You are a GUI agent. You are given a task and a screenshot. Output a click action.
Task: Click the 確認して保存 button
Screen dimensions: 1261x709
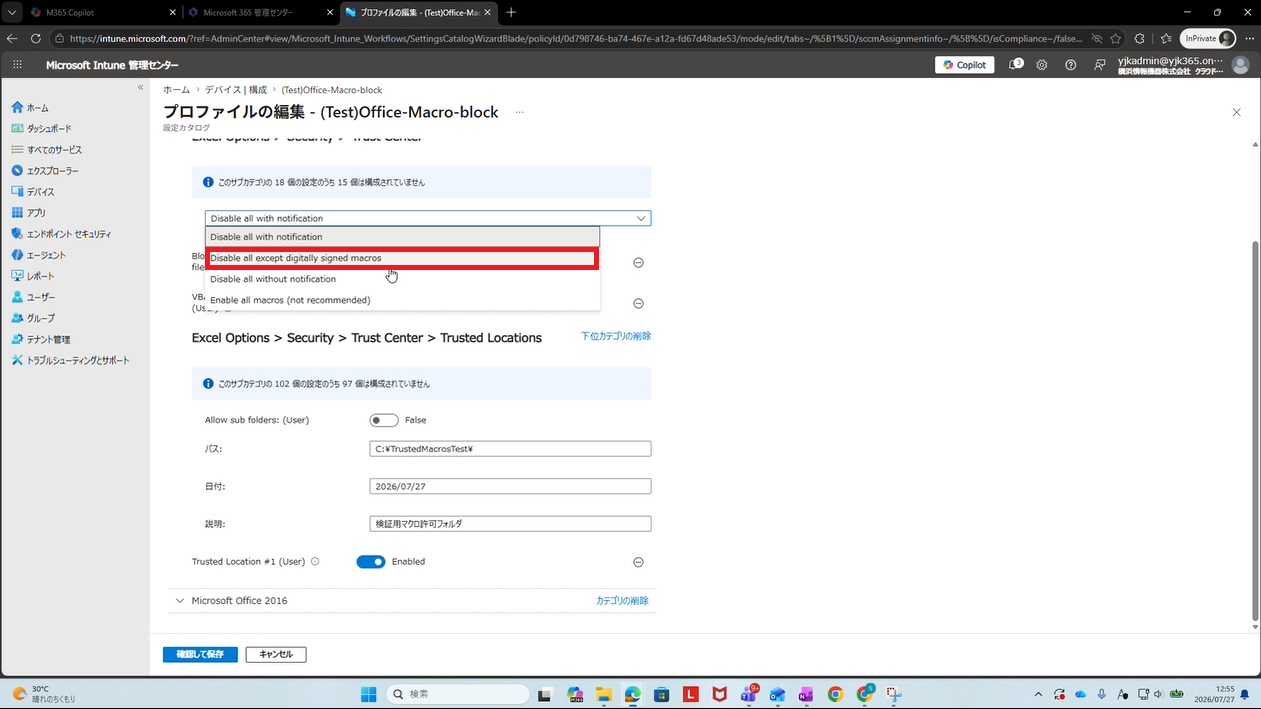point(200,654)
